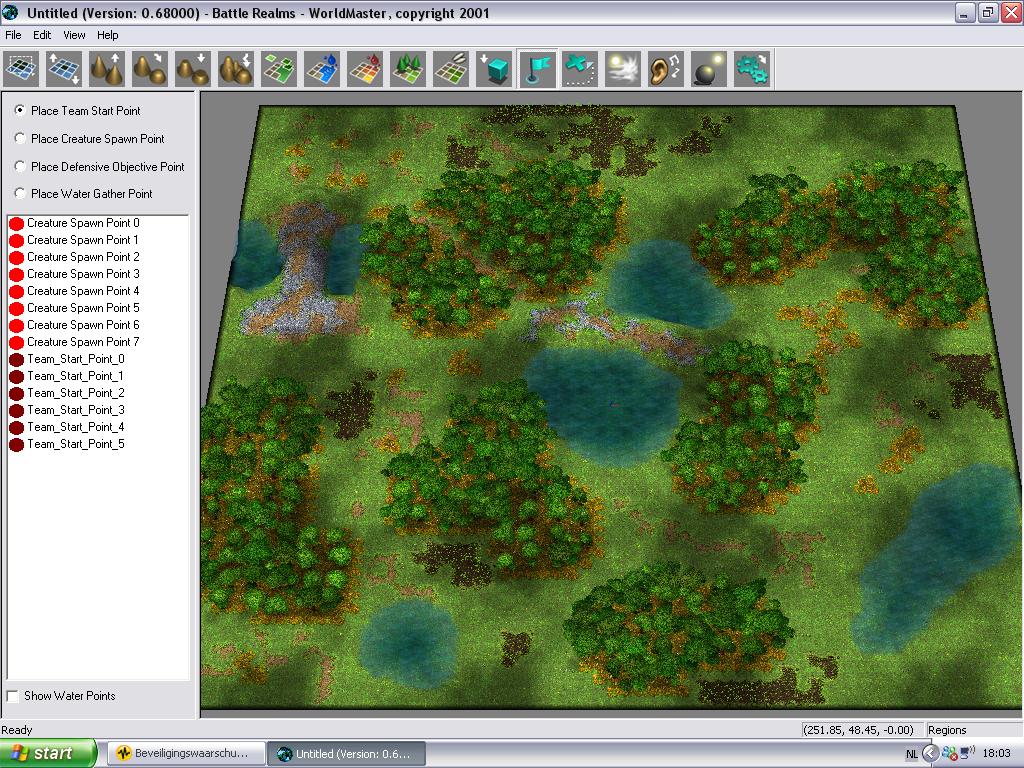Select the teal airplane path tool
The image size is (1024, 768).
[580, 69]
